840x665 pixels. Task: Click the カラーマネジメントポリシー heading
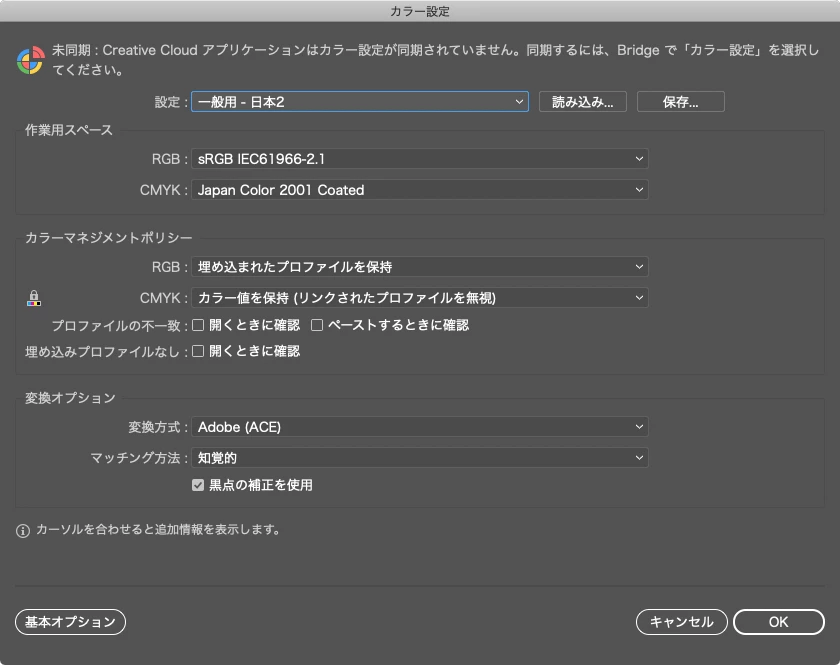coord(108,238)
